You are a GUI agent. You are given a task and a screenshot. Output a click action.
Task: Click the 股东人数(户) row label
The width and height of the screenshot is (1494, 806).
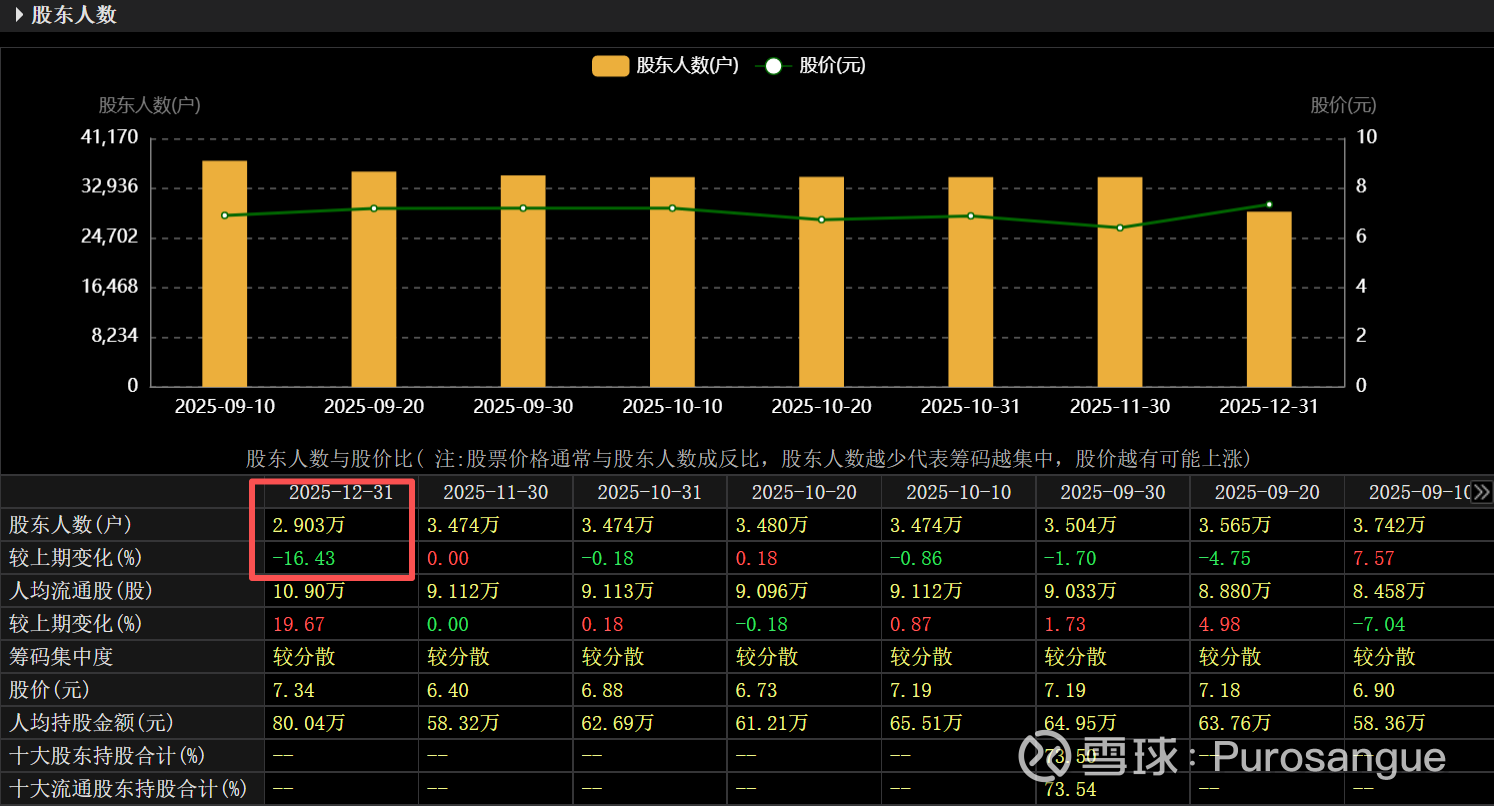[70, 525]
